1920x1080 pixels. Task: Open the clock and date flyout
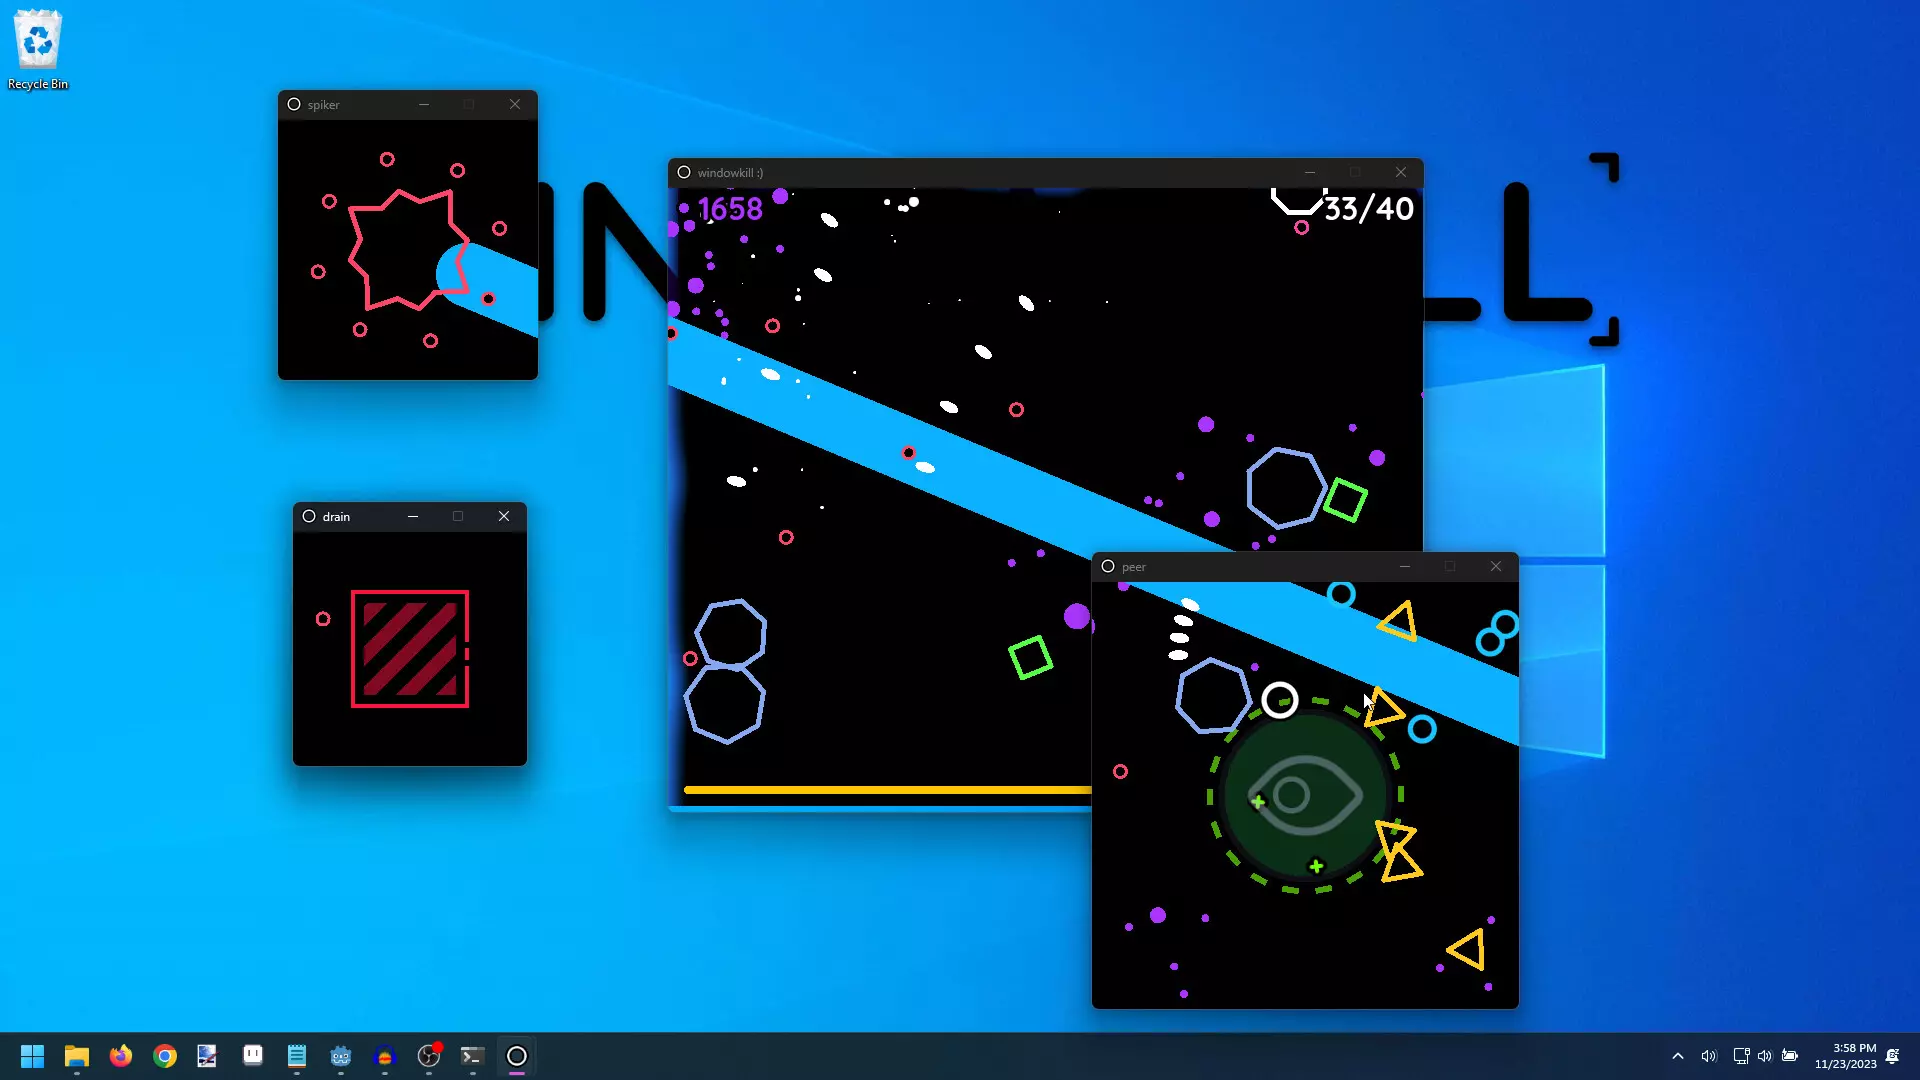[1846, 1056]
